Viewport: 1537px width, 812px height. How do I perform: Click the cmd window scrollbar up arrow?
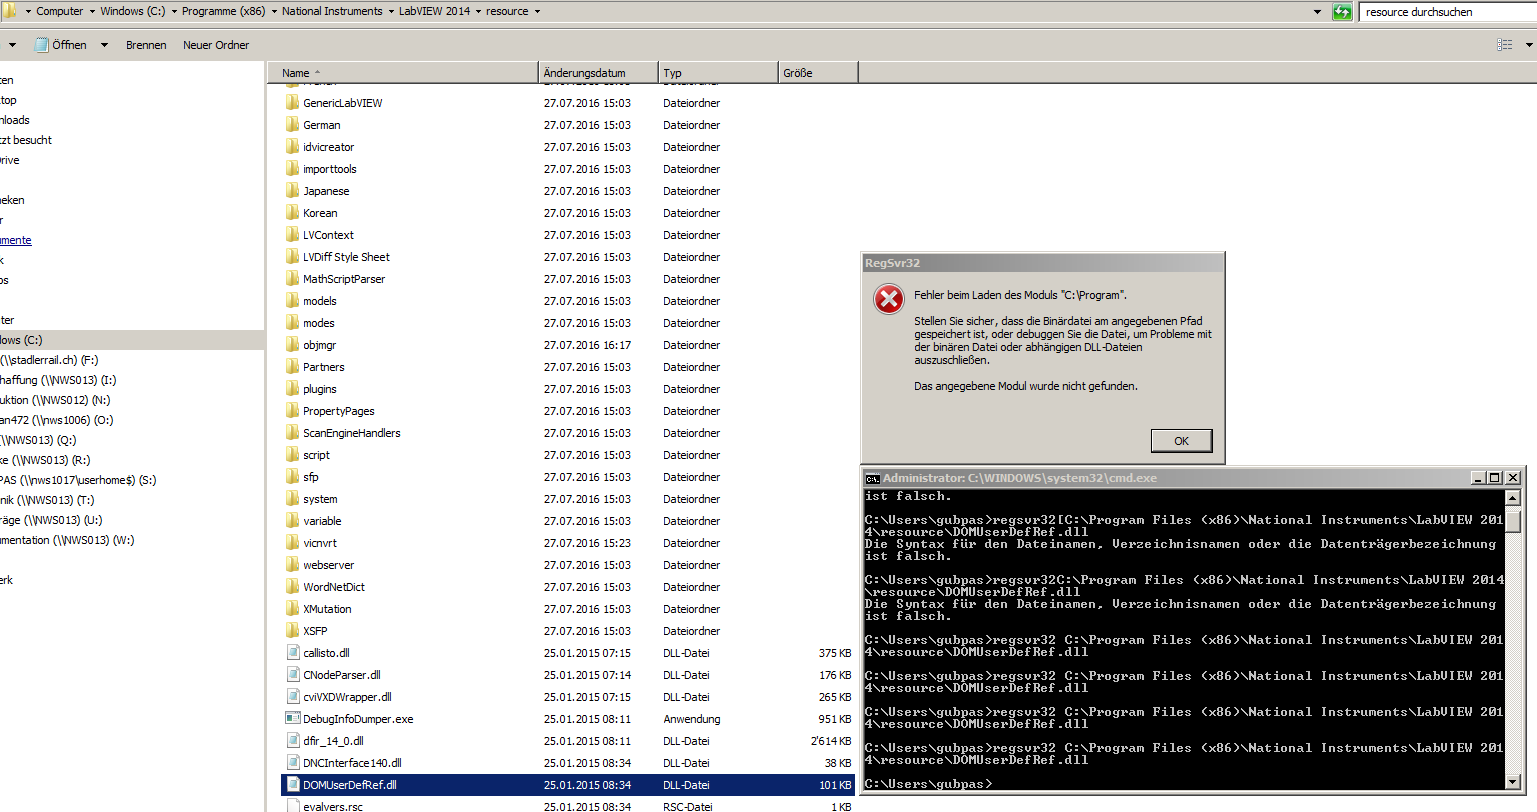coord(1513,497)
